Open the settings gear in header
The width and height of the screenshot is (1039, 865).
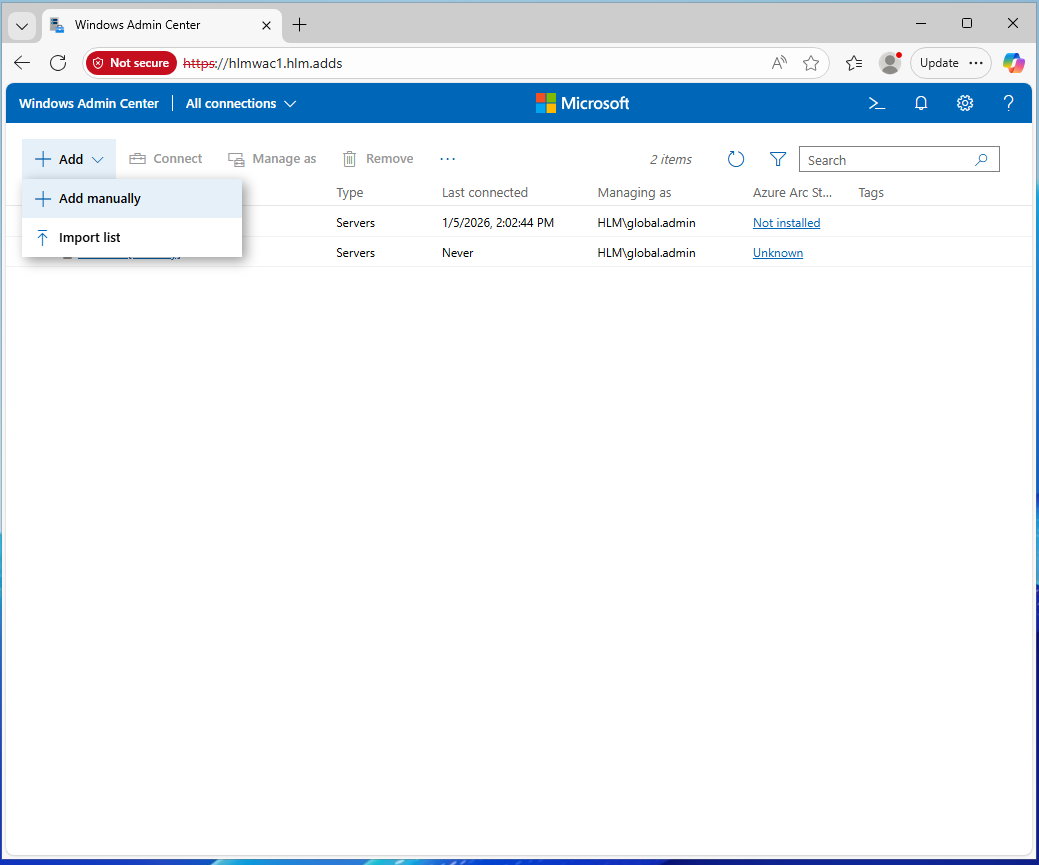[965, 103]
